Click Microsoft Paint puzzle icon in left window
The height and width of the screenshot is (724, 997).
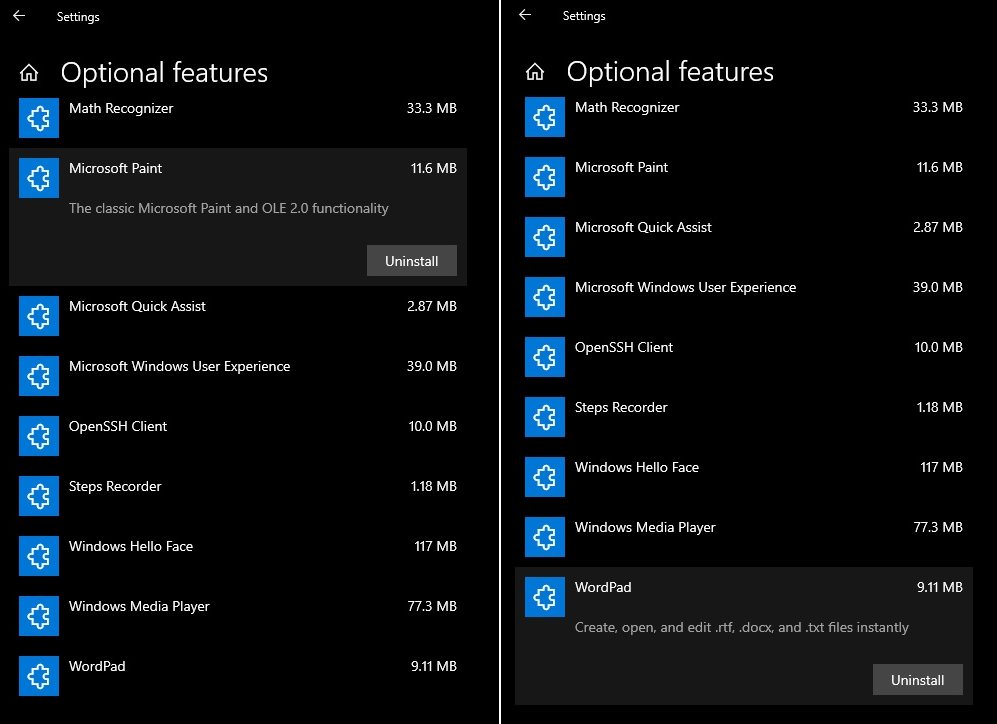pos(39,178)
